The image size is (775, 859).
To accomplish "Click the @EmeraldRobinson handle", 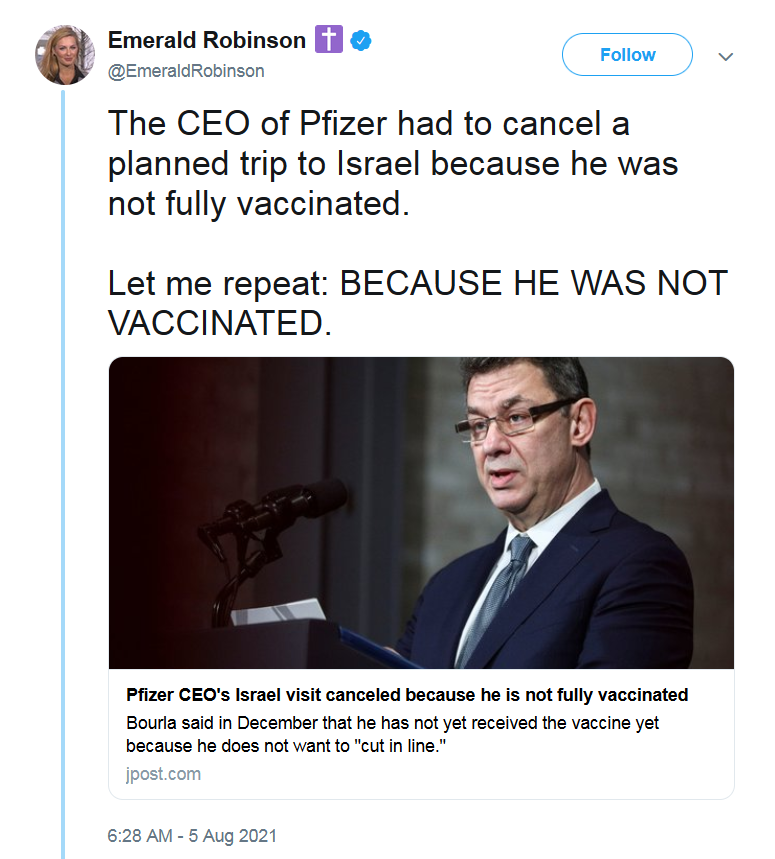I will pyautogui.click(x=186, y=71).
